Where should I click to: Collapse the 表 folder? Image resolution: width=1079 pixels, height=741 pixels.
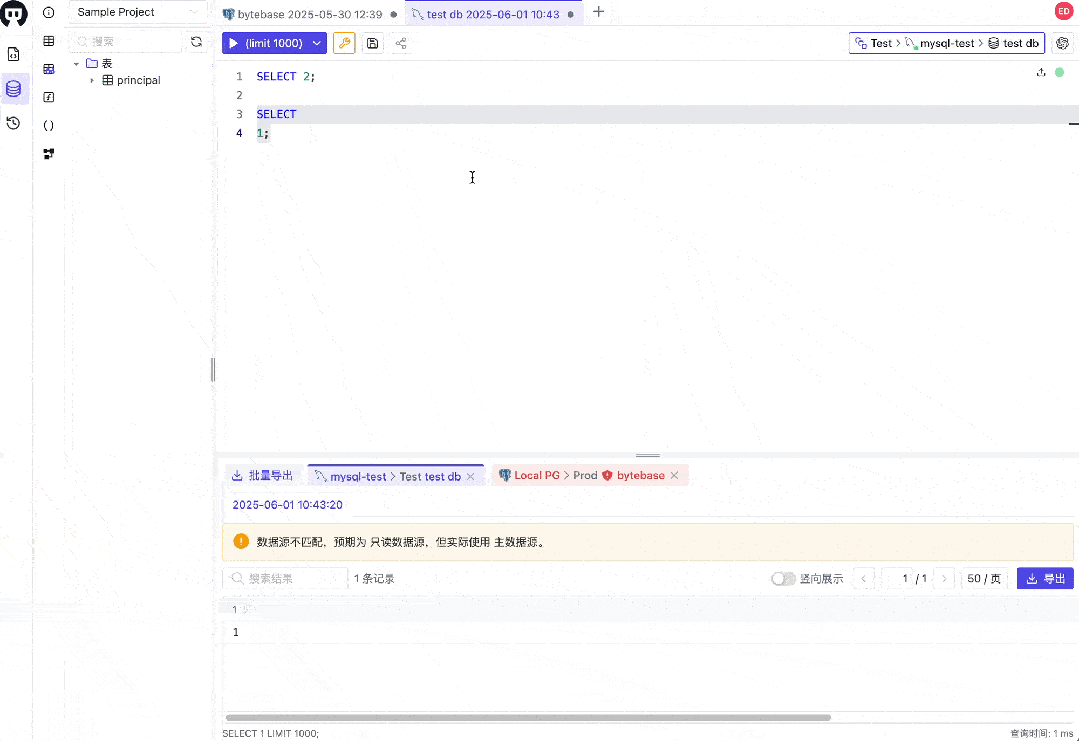[76, 63]
